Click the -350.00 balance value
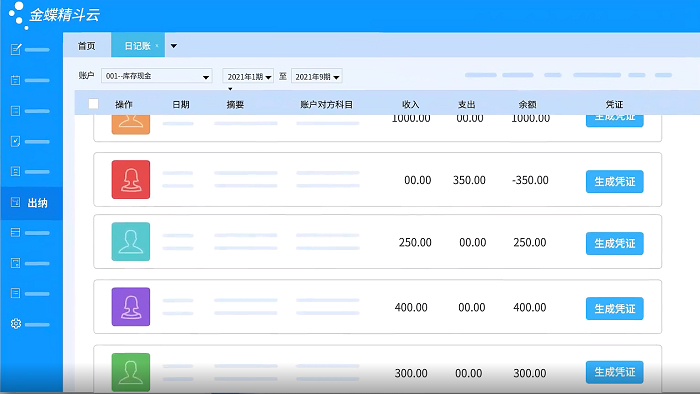Screen dimensions: 700x394 [530, 180]
